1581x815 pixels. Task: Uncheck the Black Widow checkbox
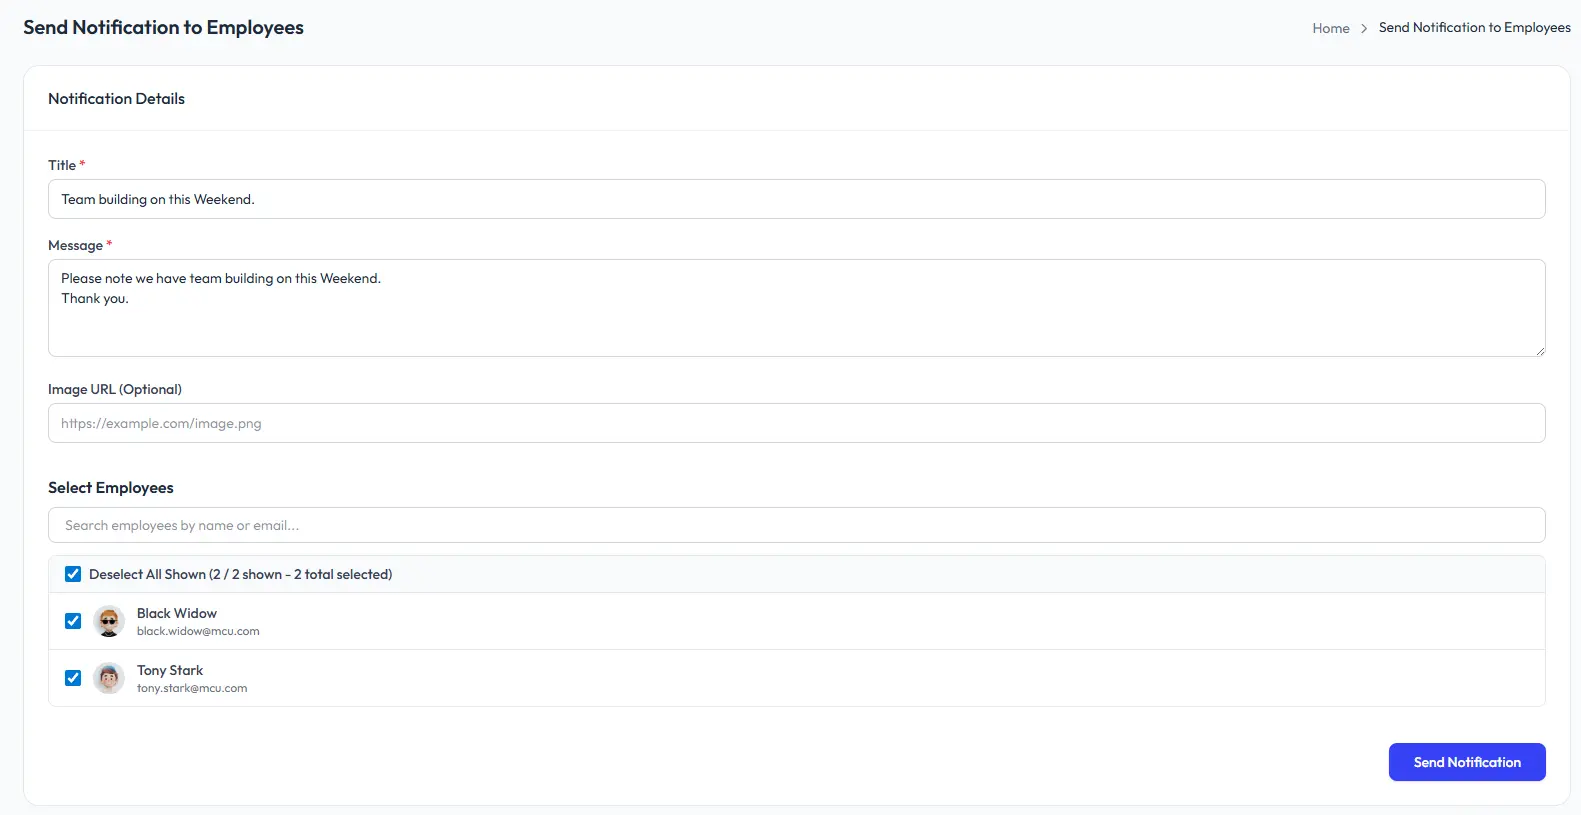(x=73, y=621)
